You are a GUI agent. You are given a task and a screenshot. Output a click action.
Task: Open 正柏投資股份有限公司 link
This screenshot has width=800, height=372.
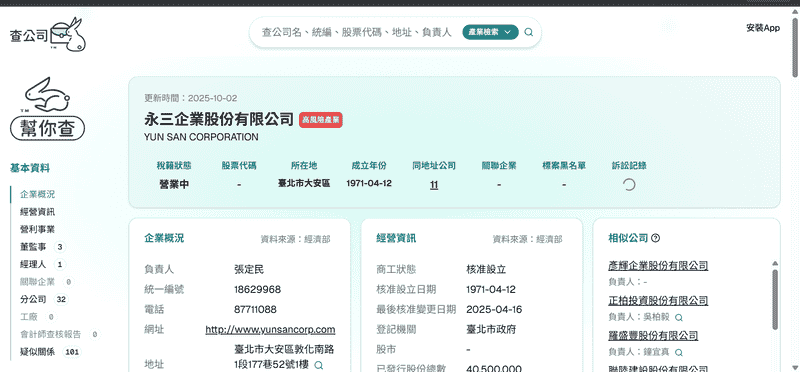pyautogui.click(x=658, y=301)
